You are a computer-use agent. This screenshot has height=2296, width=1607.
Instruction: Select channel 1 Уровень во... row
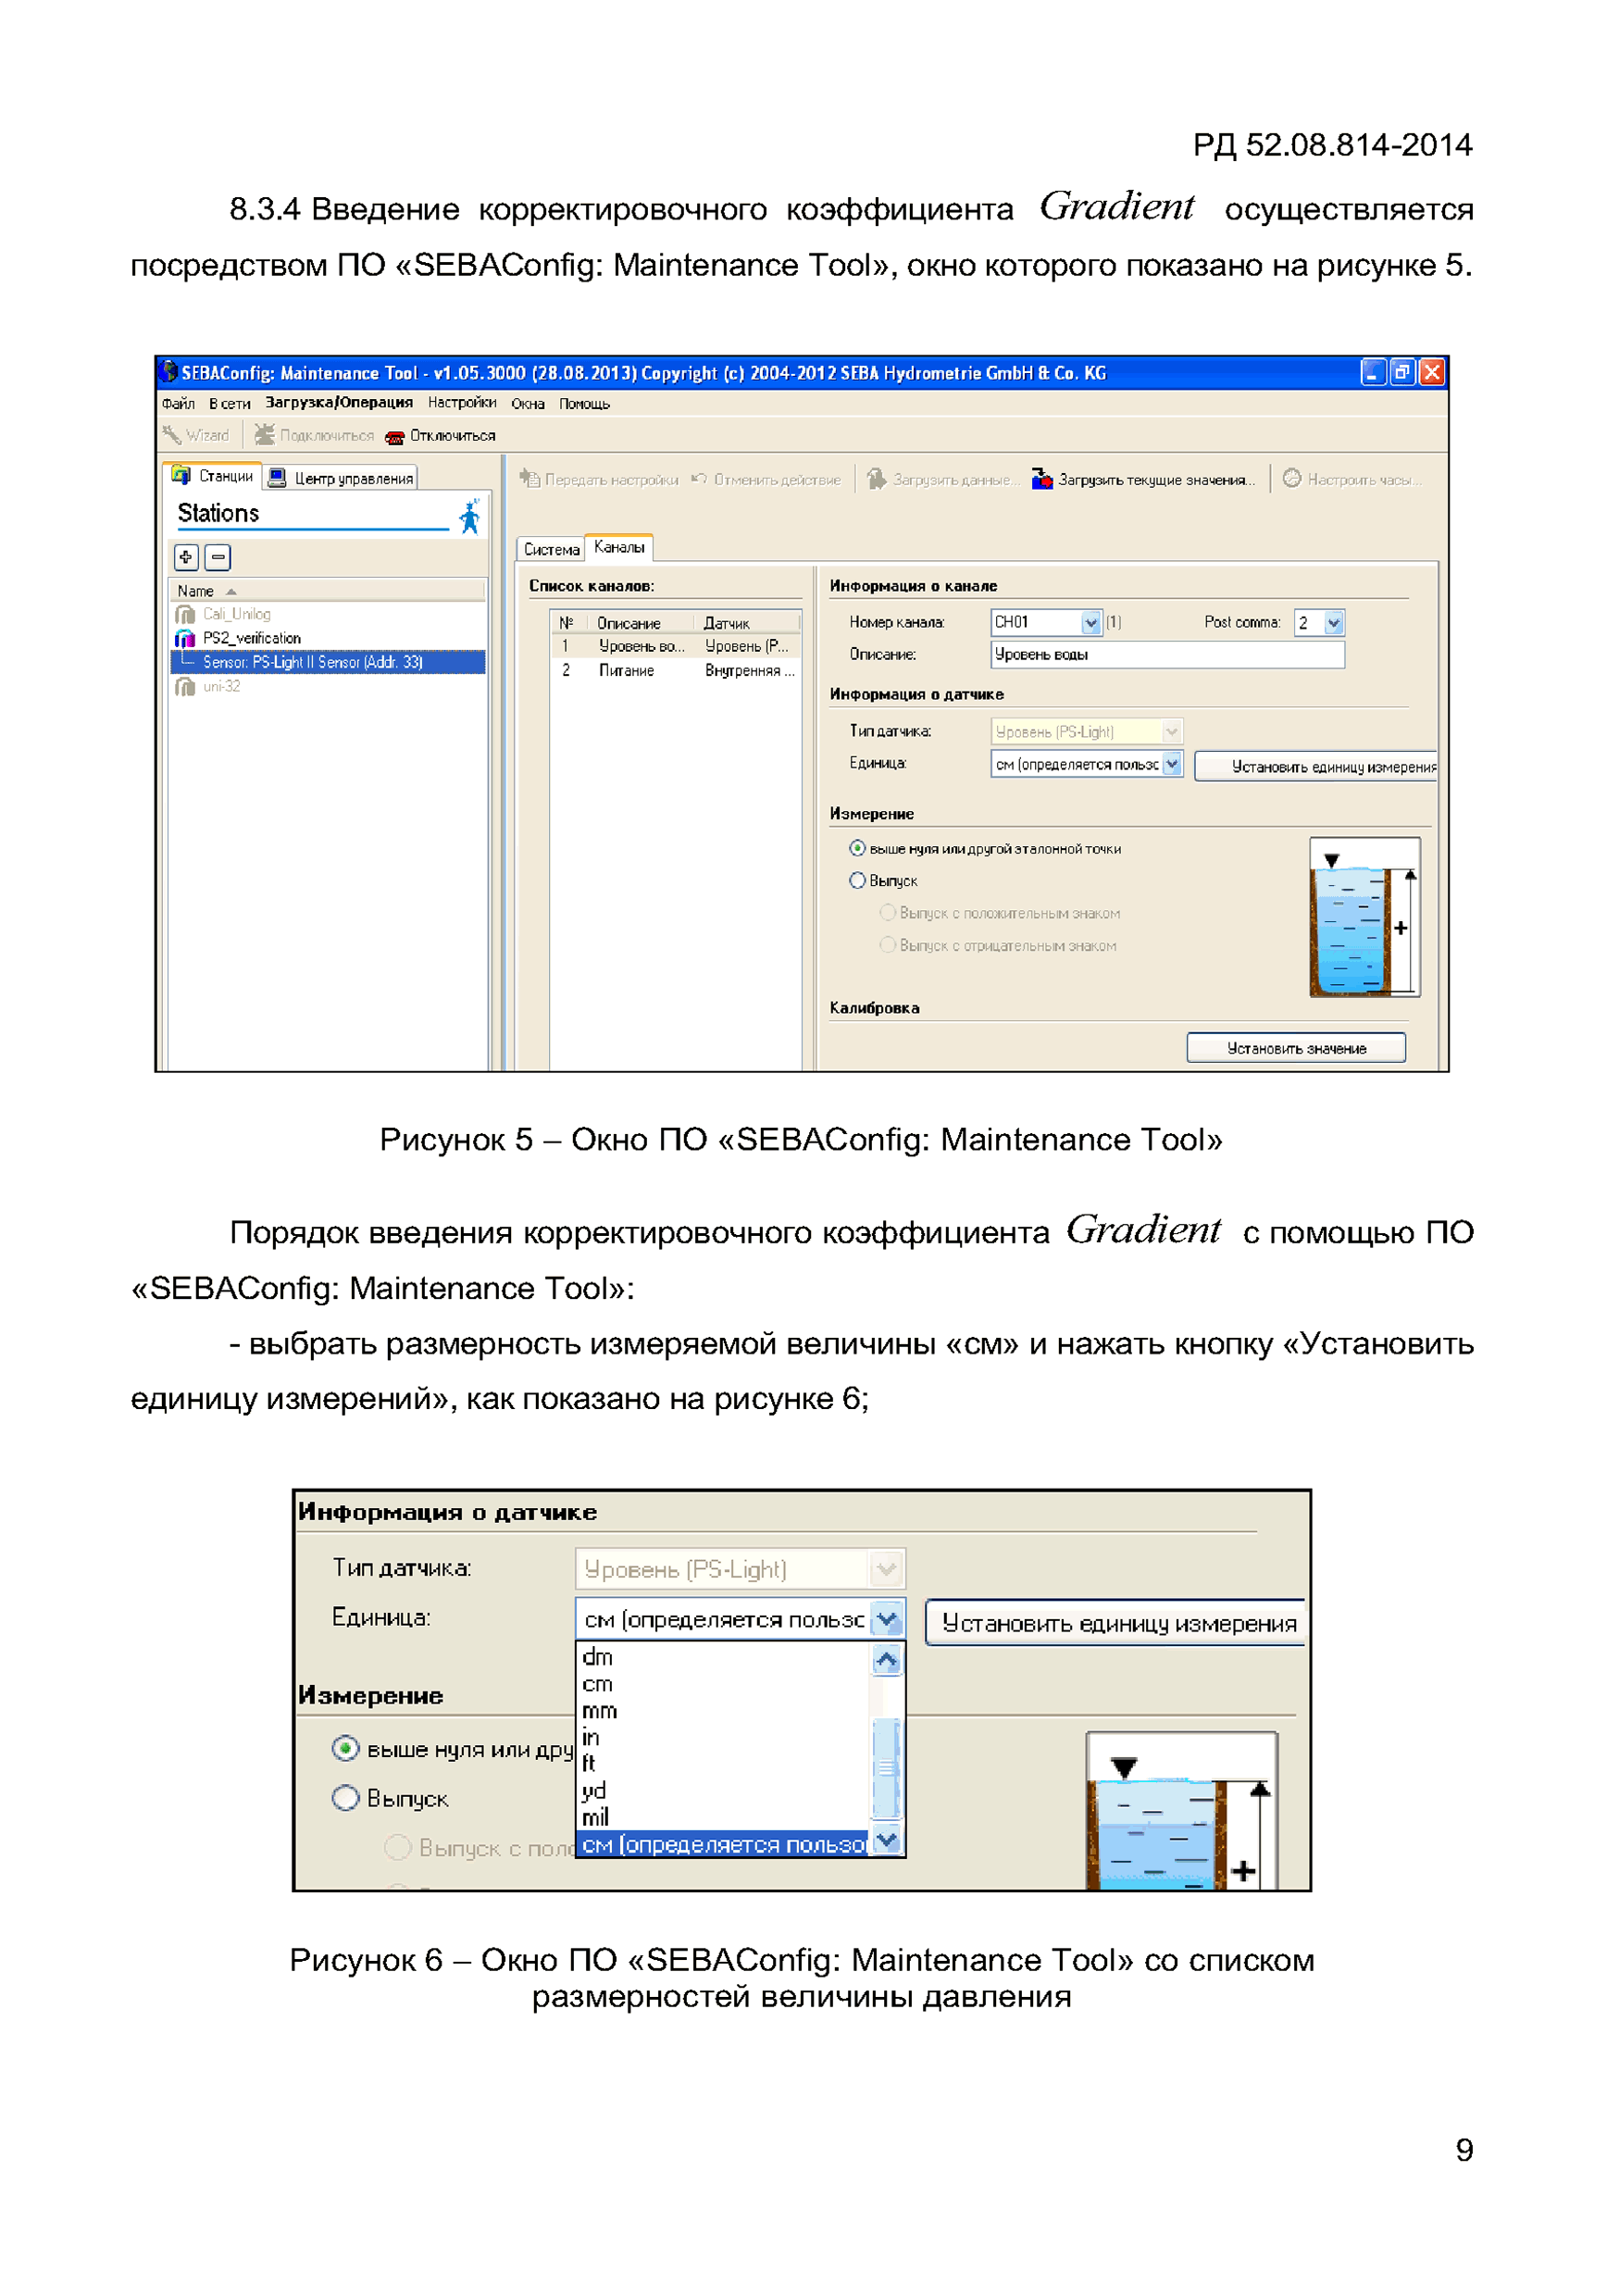click(x=676, y=646)
